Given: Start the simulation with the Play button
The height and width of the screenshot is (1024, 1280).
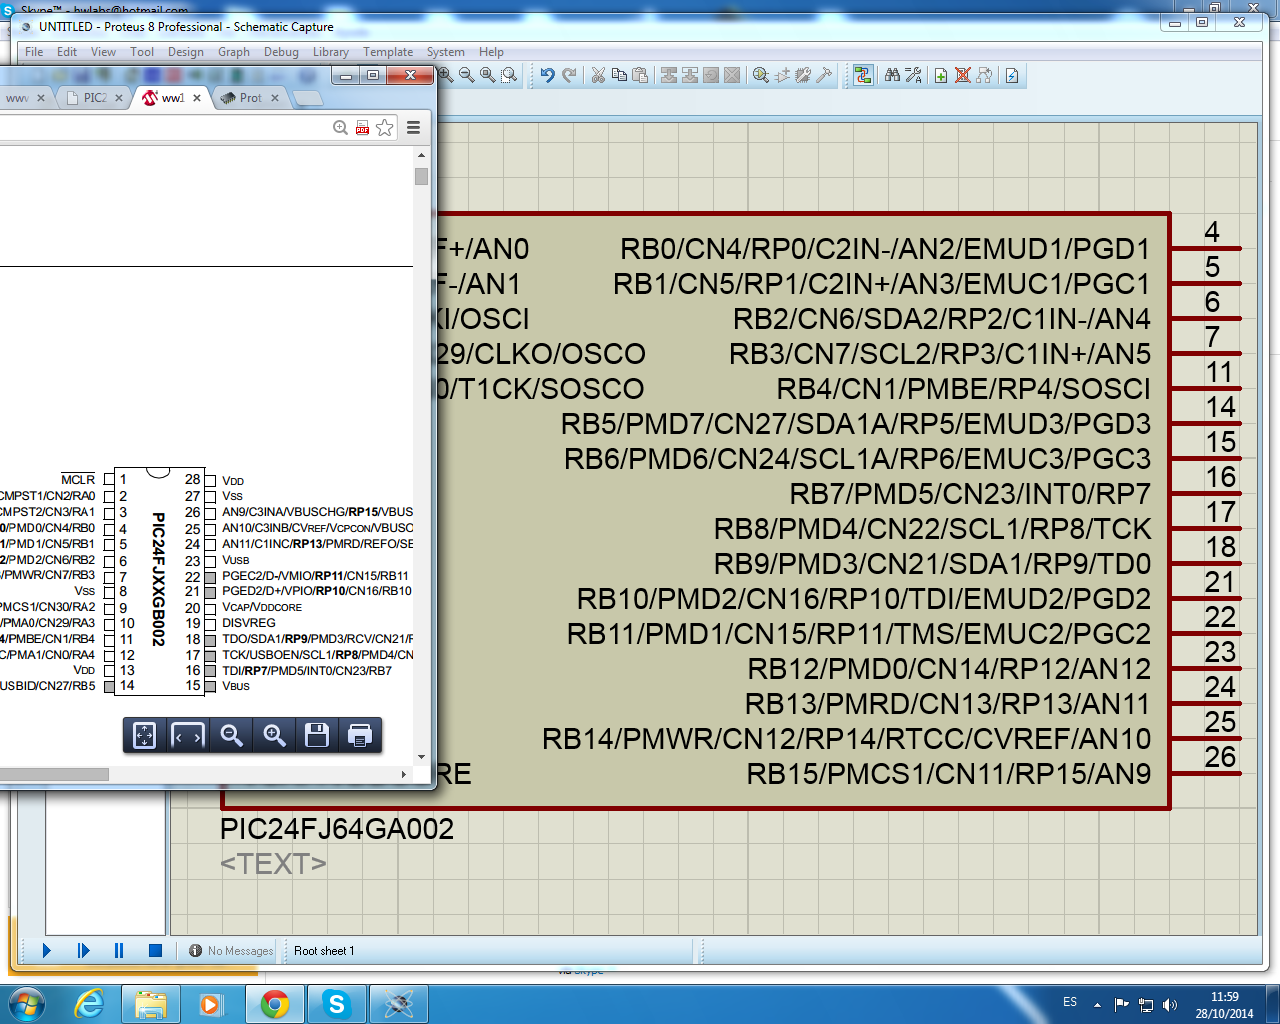Looking at the screenshot, I should [47, 950].
